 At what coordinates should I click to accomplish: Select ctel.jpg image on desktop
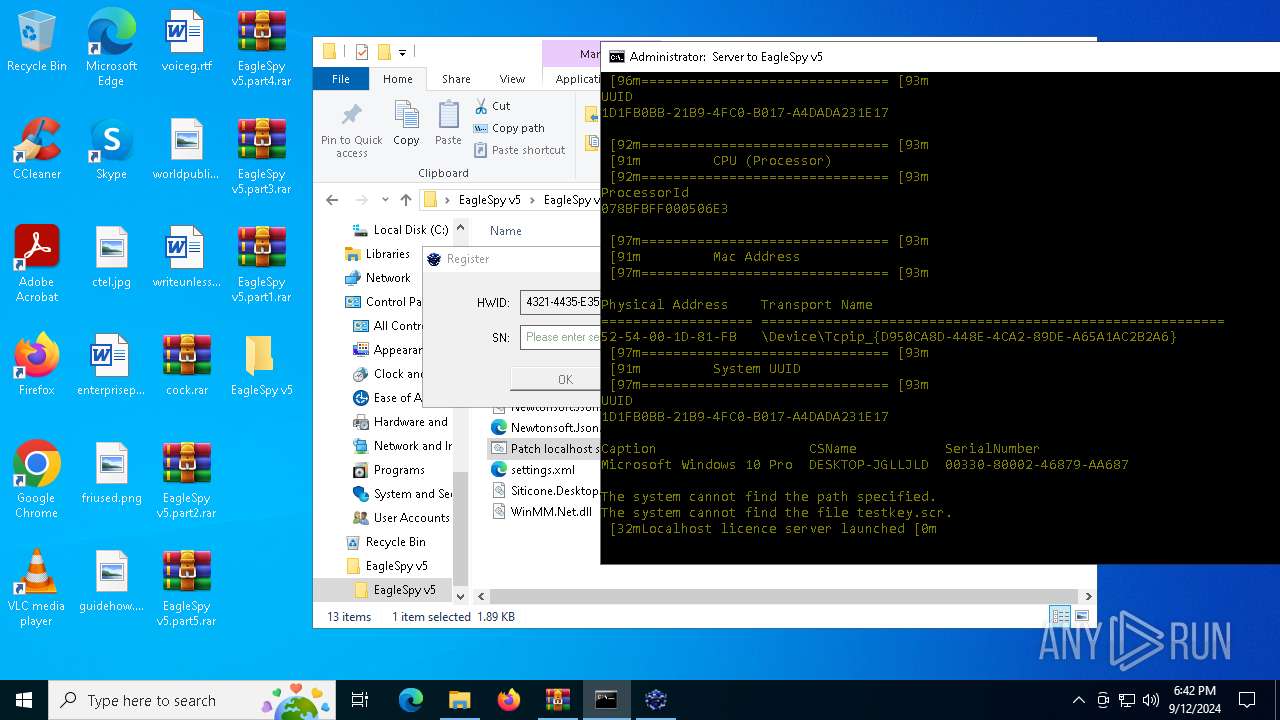pyautogui.click(x=111, y=257)
